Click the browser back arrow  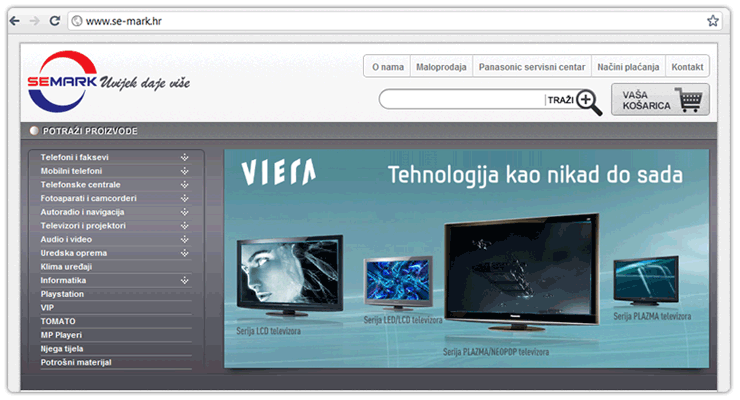tap(15, 21)
